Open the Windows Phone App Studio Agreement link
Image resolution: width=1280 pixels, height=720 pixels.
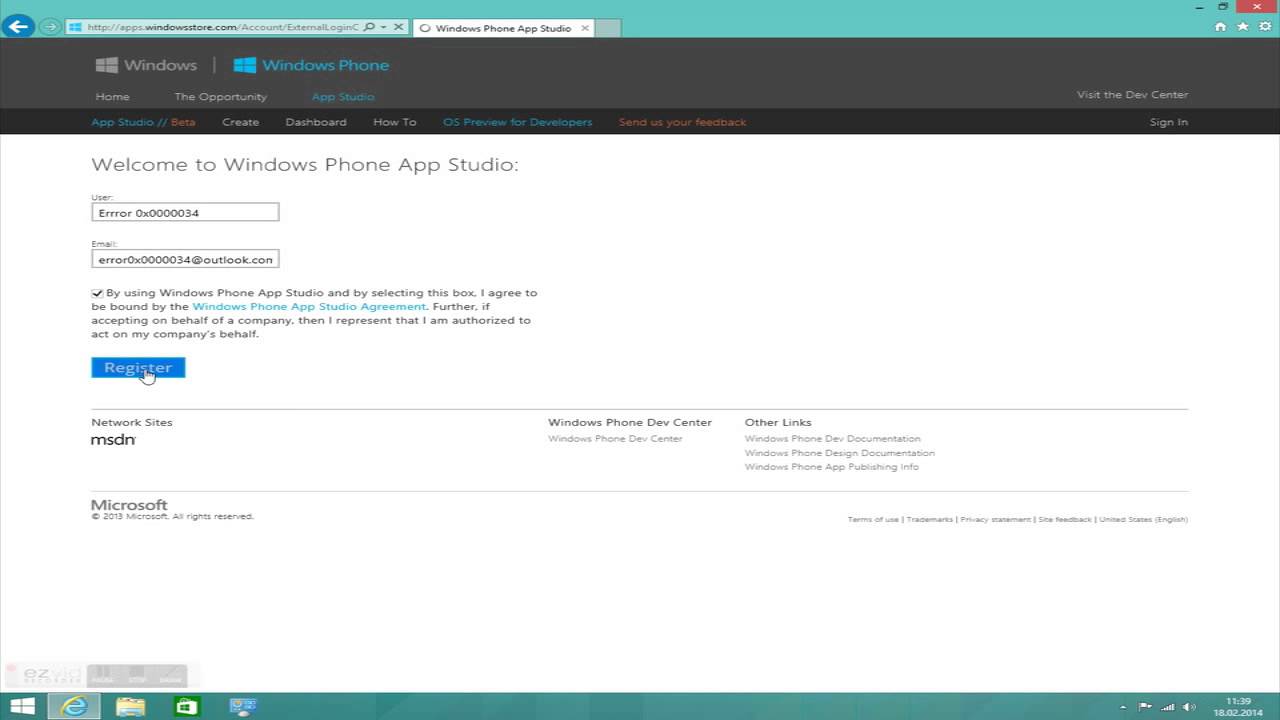pos(309,307)
